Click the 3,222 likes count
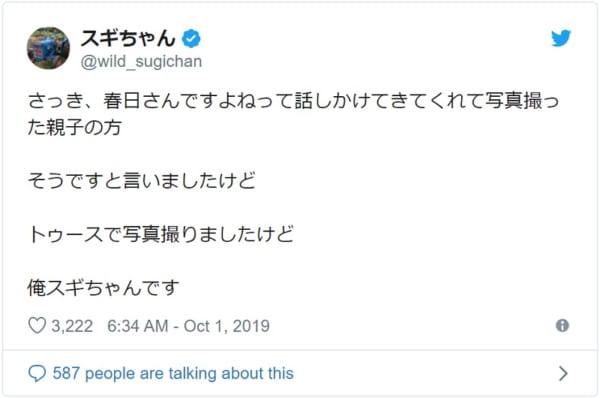The width and height of the screenshot is (600, 398). coord(72,326)
